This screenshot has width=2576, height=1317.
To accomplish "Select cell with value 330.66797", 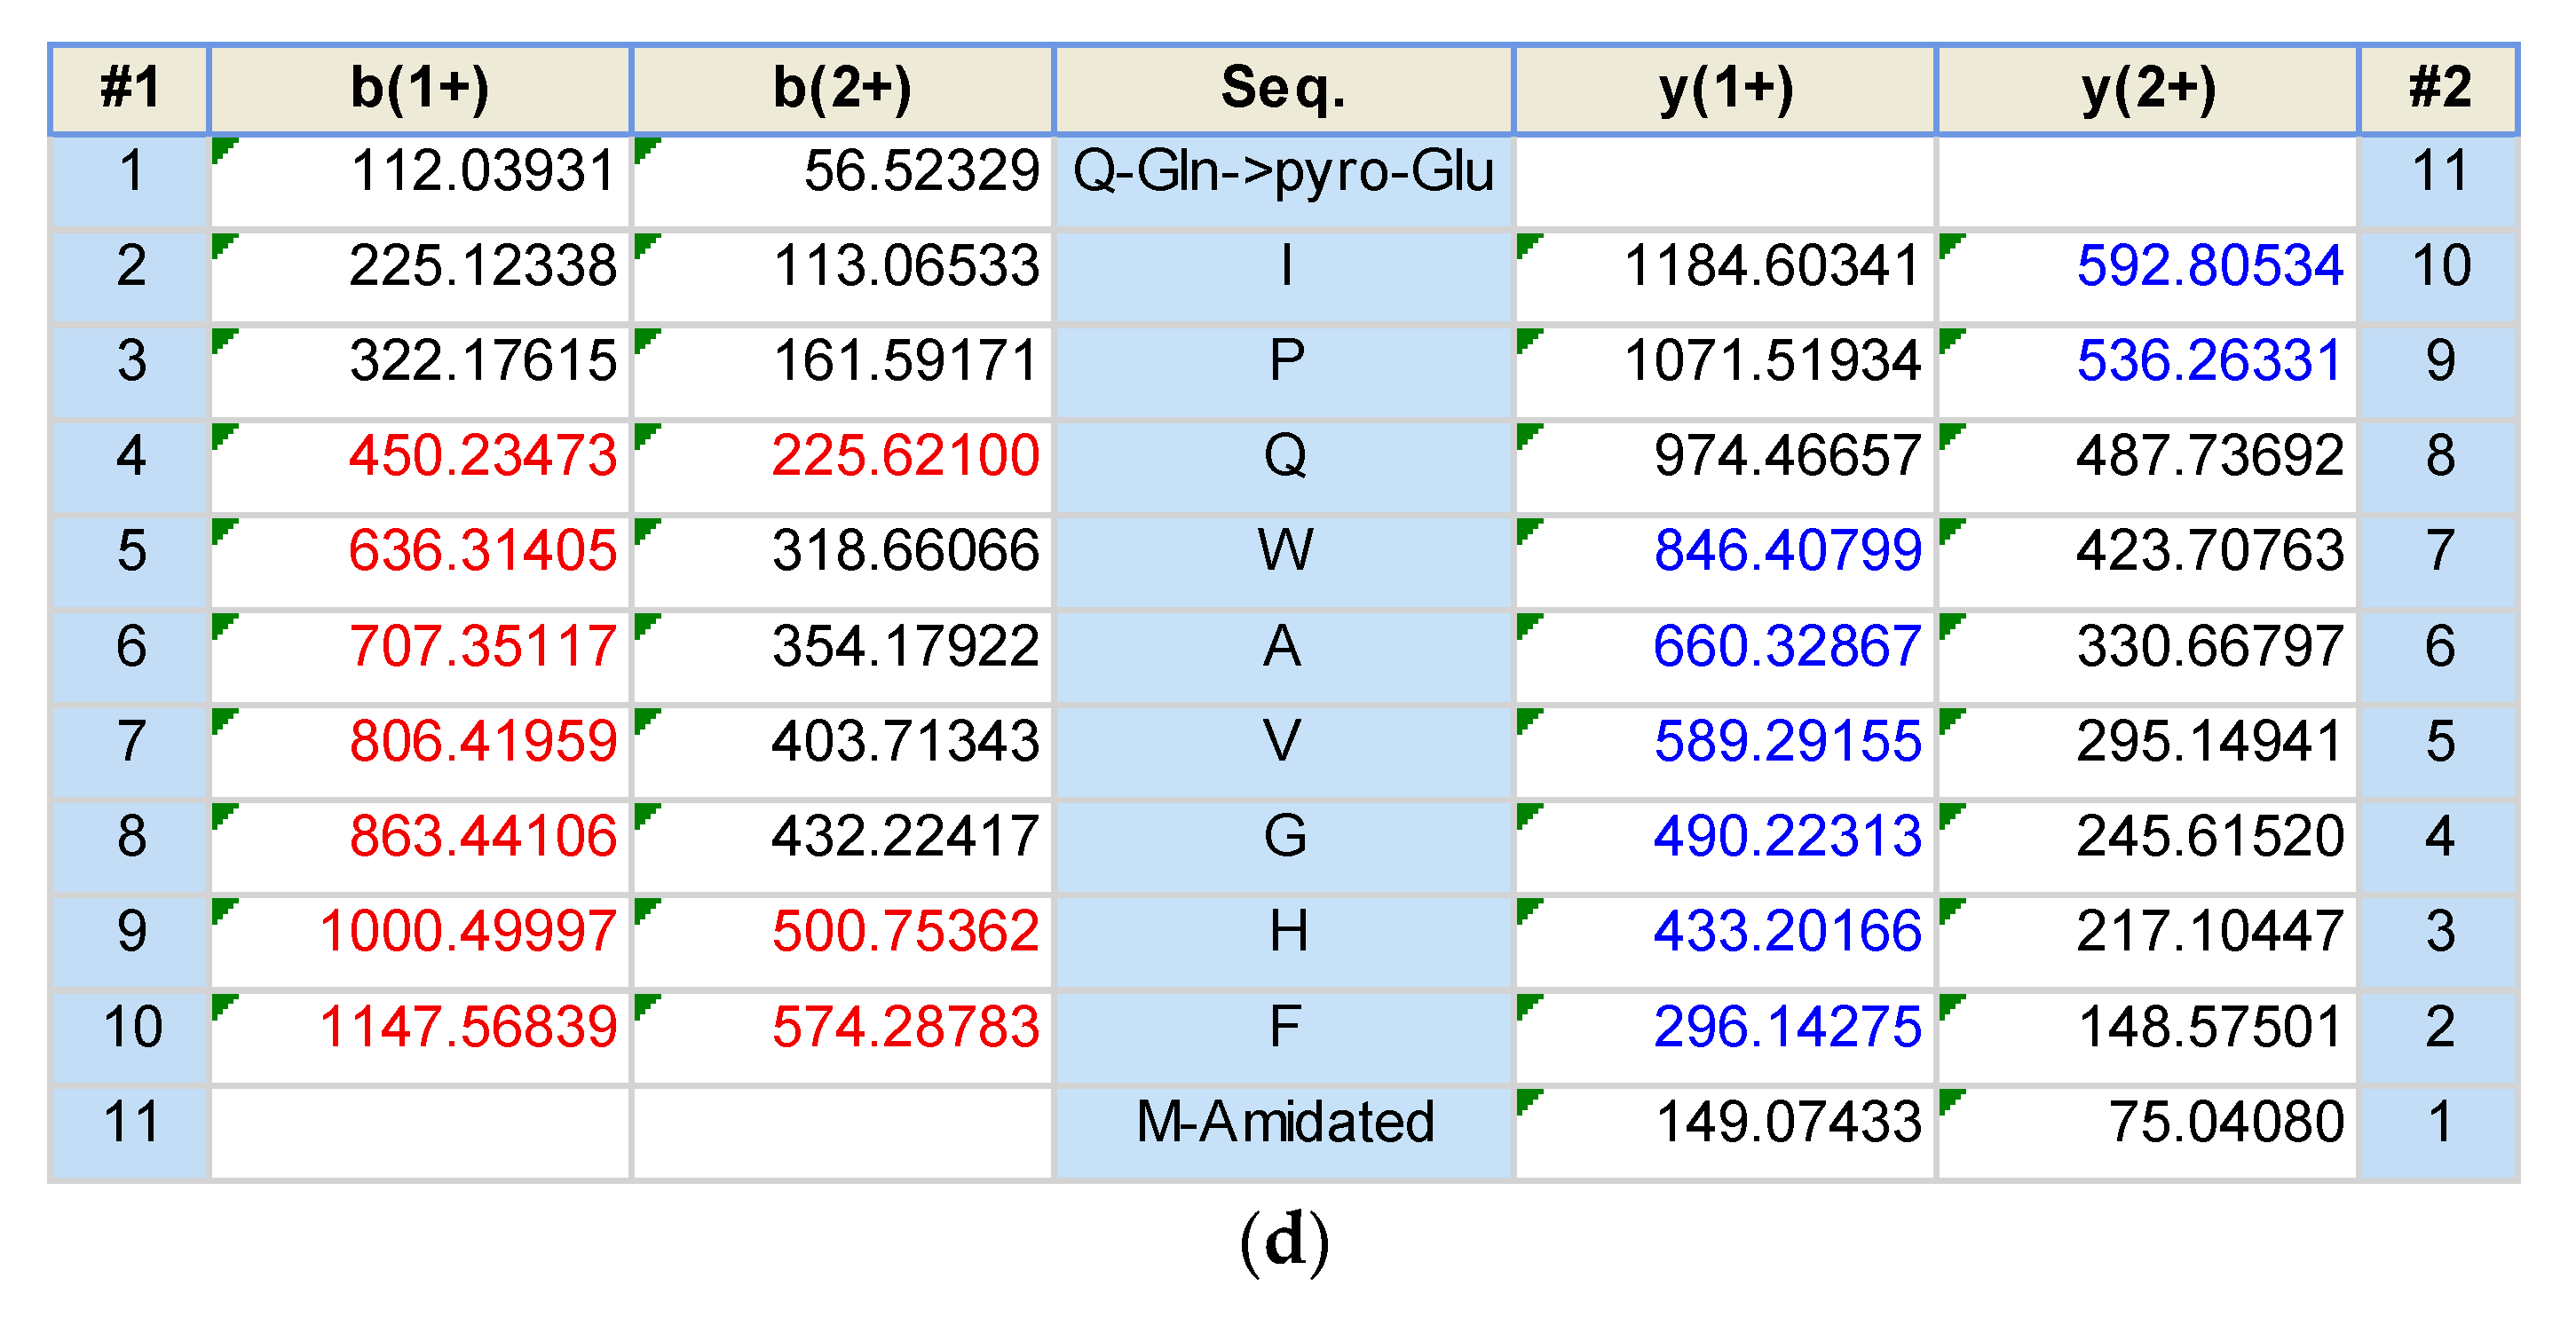I will point(2148,656).
